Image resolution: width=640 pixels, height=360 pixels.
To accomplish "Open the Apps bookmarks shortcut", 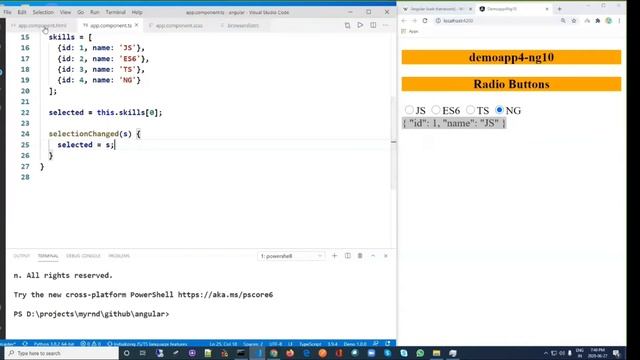I will point(410,31).
